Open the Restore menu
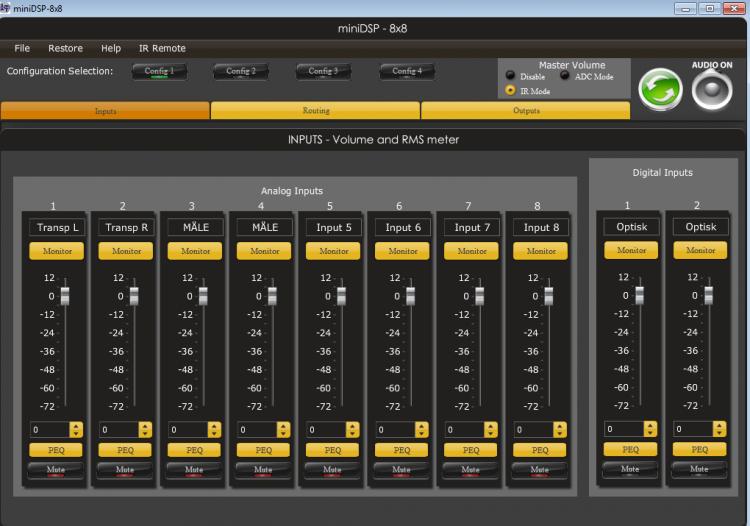 point(65,48)
